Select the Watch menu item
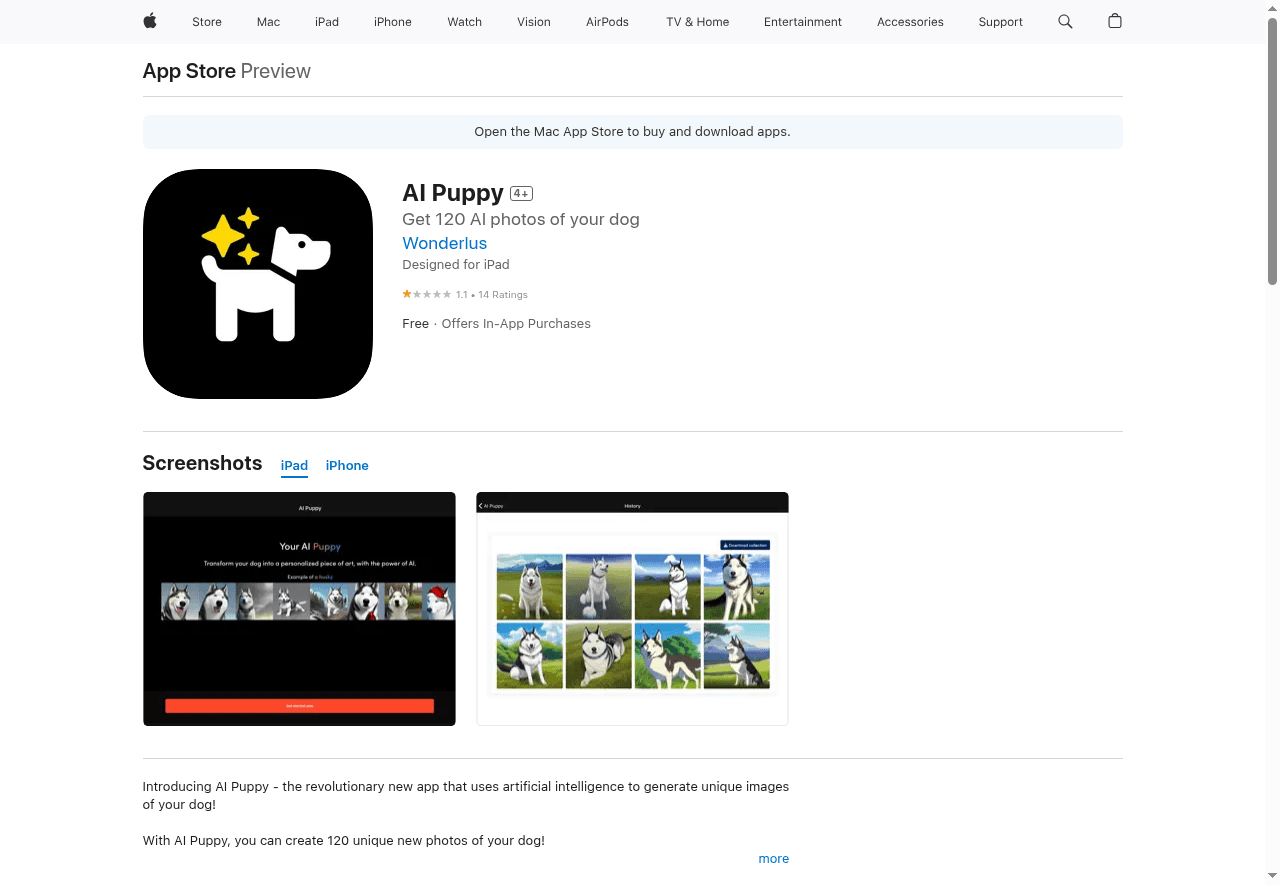The height and width of the screenshot is (885, 1280). coord(464,21)
